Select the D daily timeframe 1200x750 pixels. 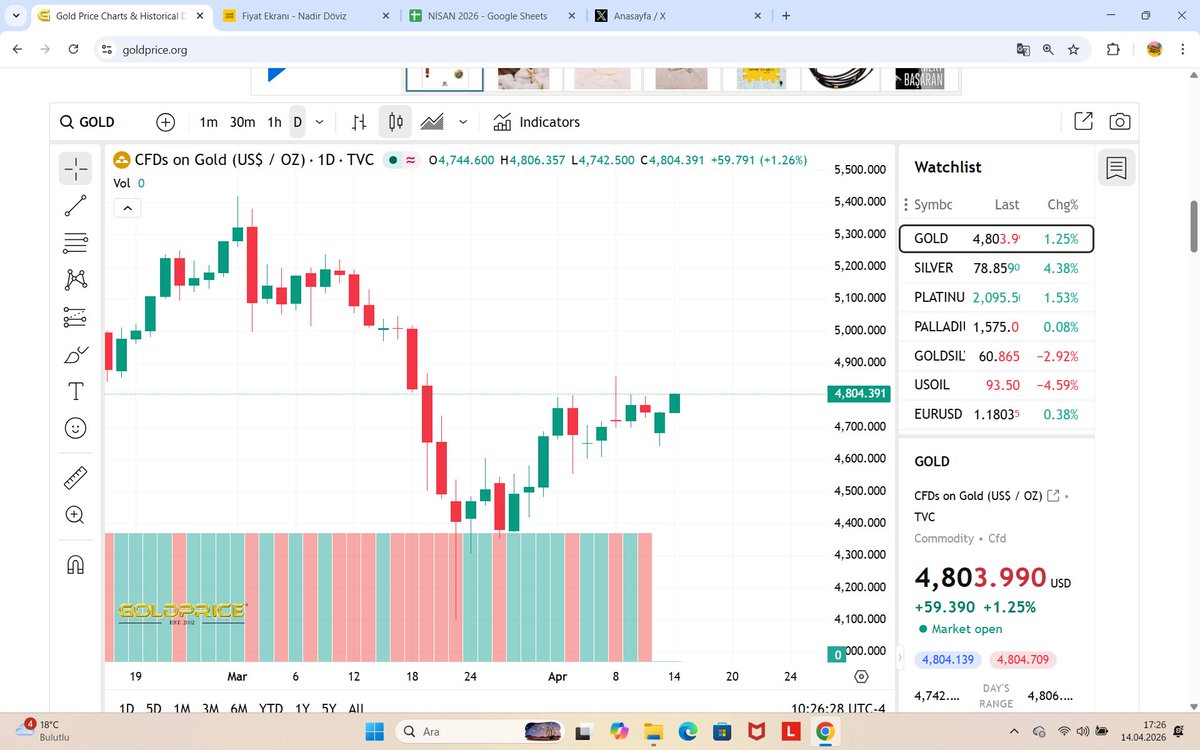point(297,122)
